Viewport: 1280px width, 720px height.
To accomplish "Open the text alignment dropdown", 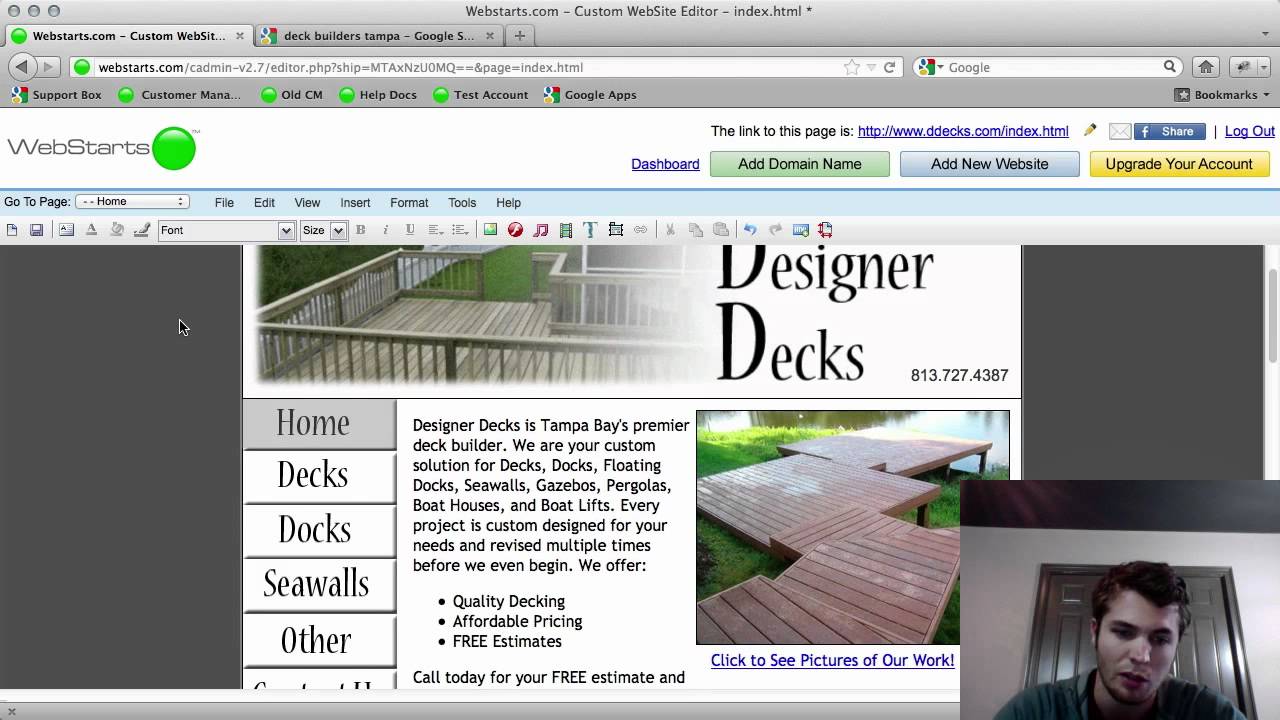I will [436, 230].
